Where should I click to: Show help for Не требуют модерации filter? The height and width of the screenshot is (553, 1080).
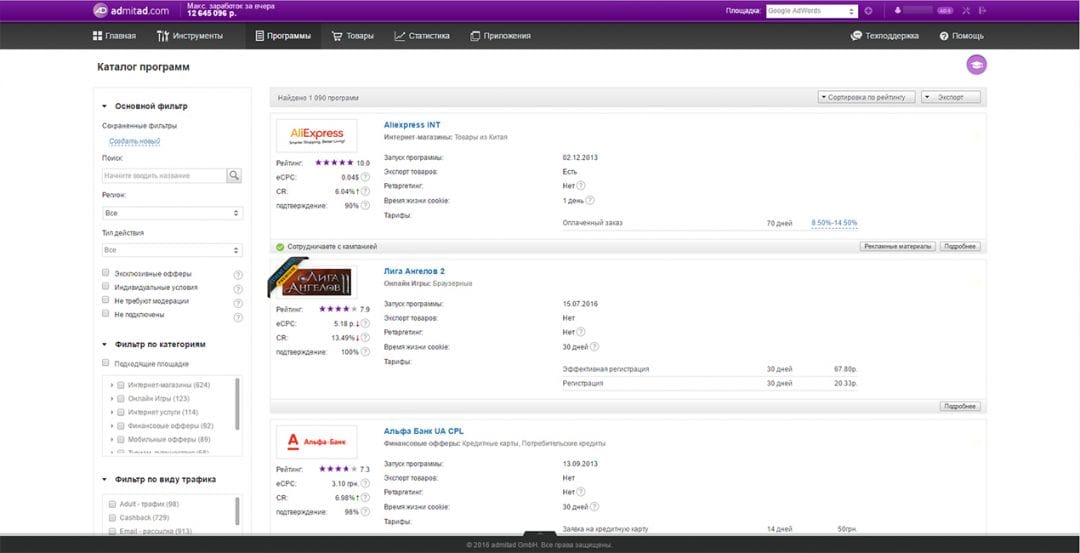(238, 303)
